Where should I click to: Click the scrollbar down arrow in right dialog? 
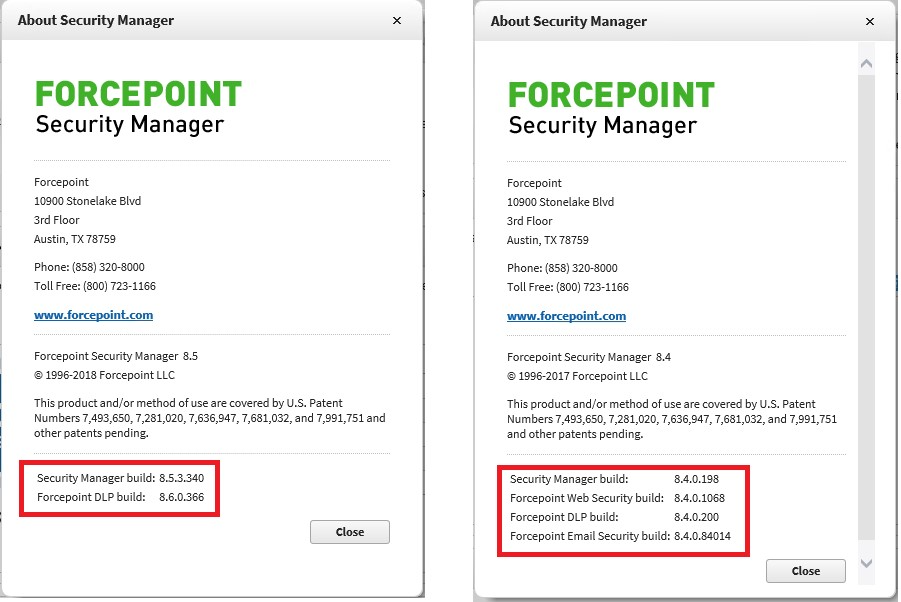(x=867, y=563)
